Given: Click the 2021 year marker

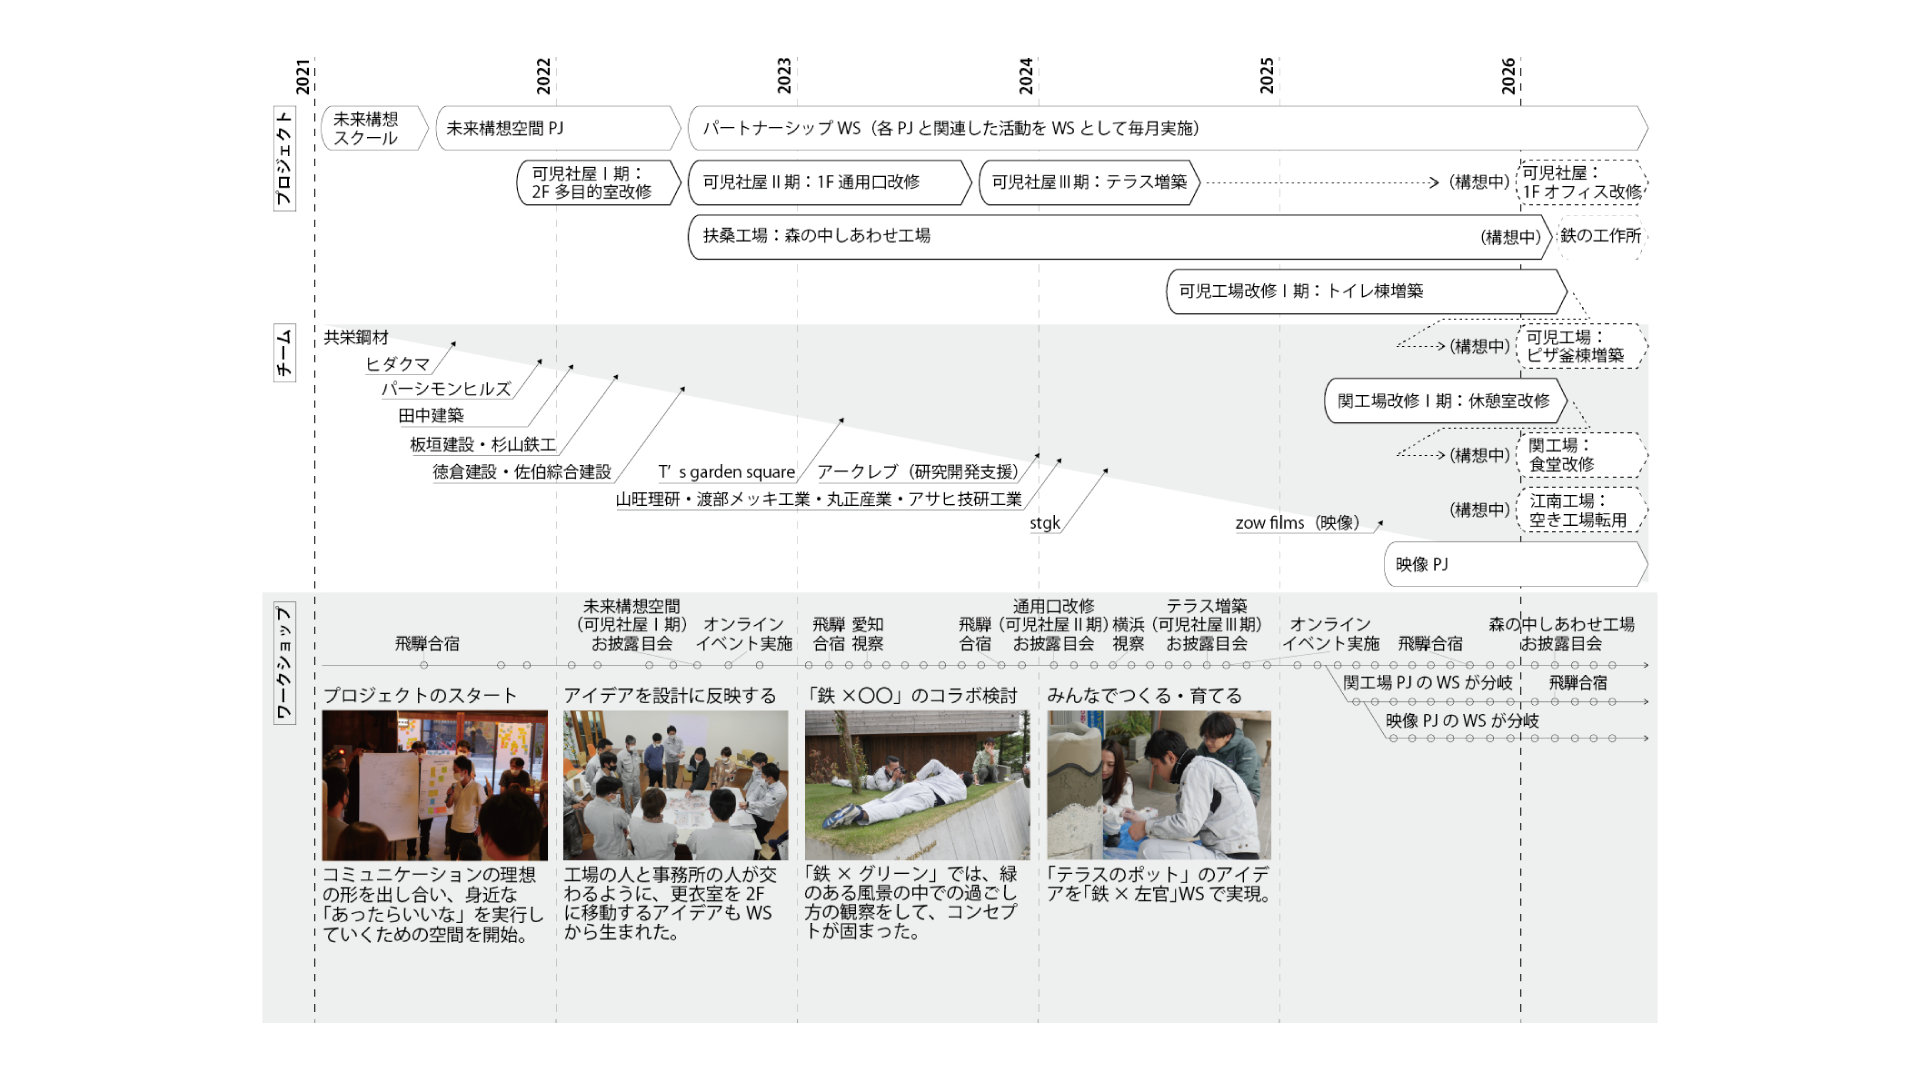Looking at the screenshot, I should pos(302,77).
